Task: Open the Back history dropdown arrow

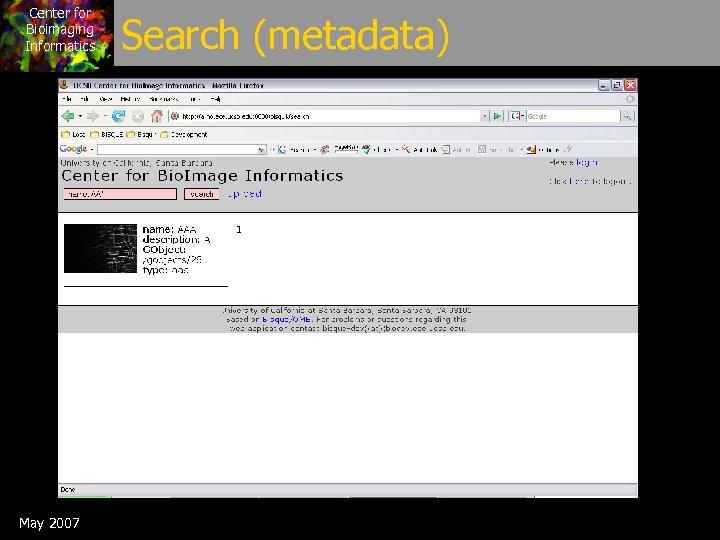Action: [x=80, y=116]
